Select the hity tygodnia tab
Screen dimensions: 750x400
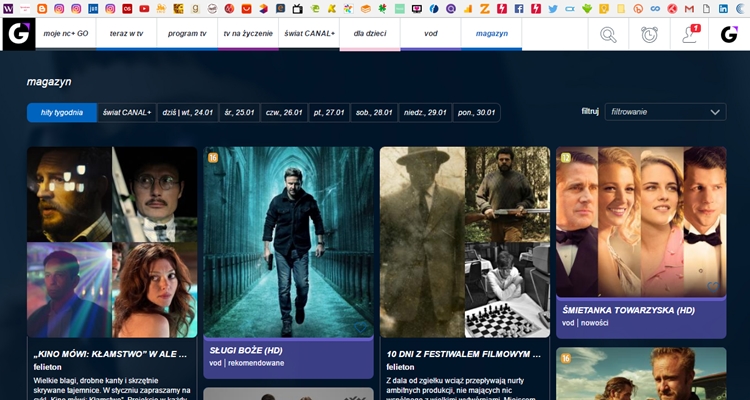[x=62, y=113]
